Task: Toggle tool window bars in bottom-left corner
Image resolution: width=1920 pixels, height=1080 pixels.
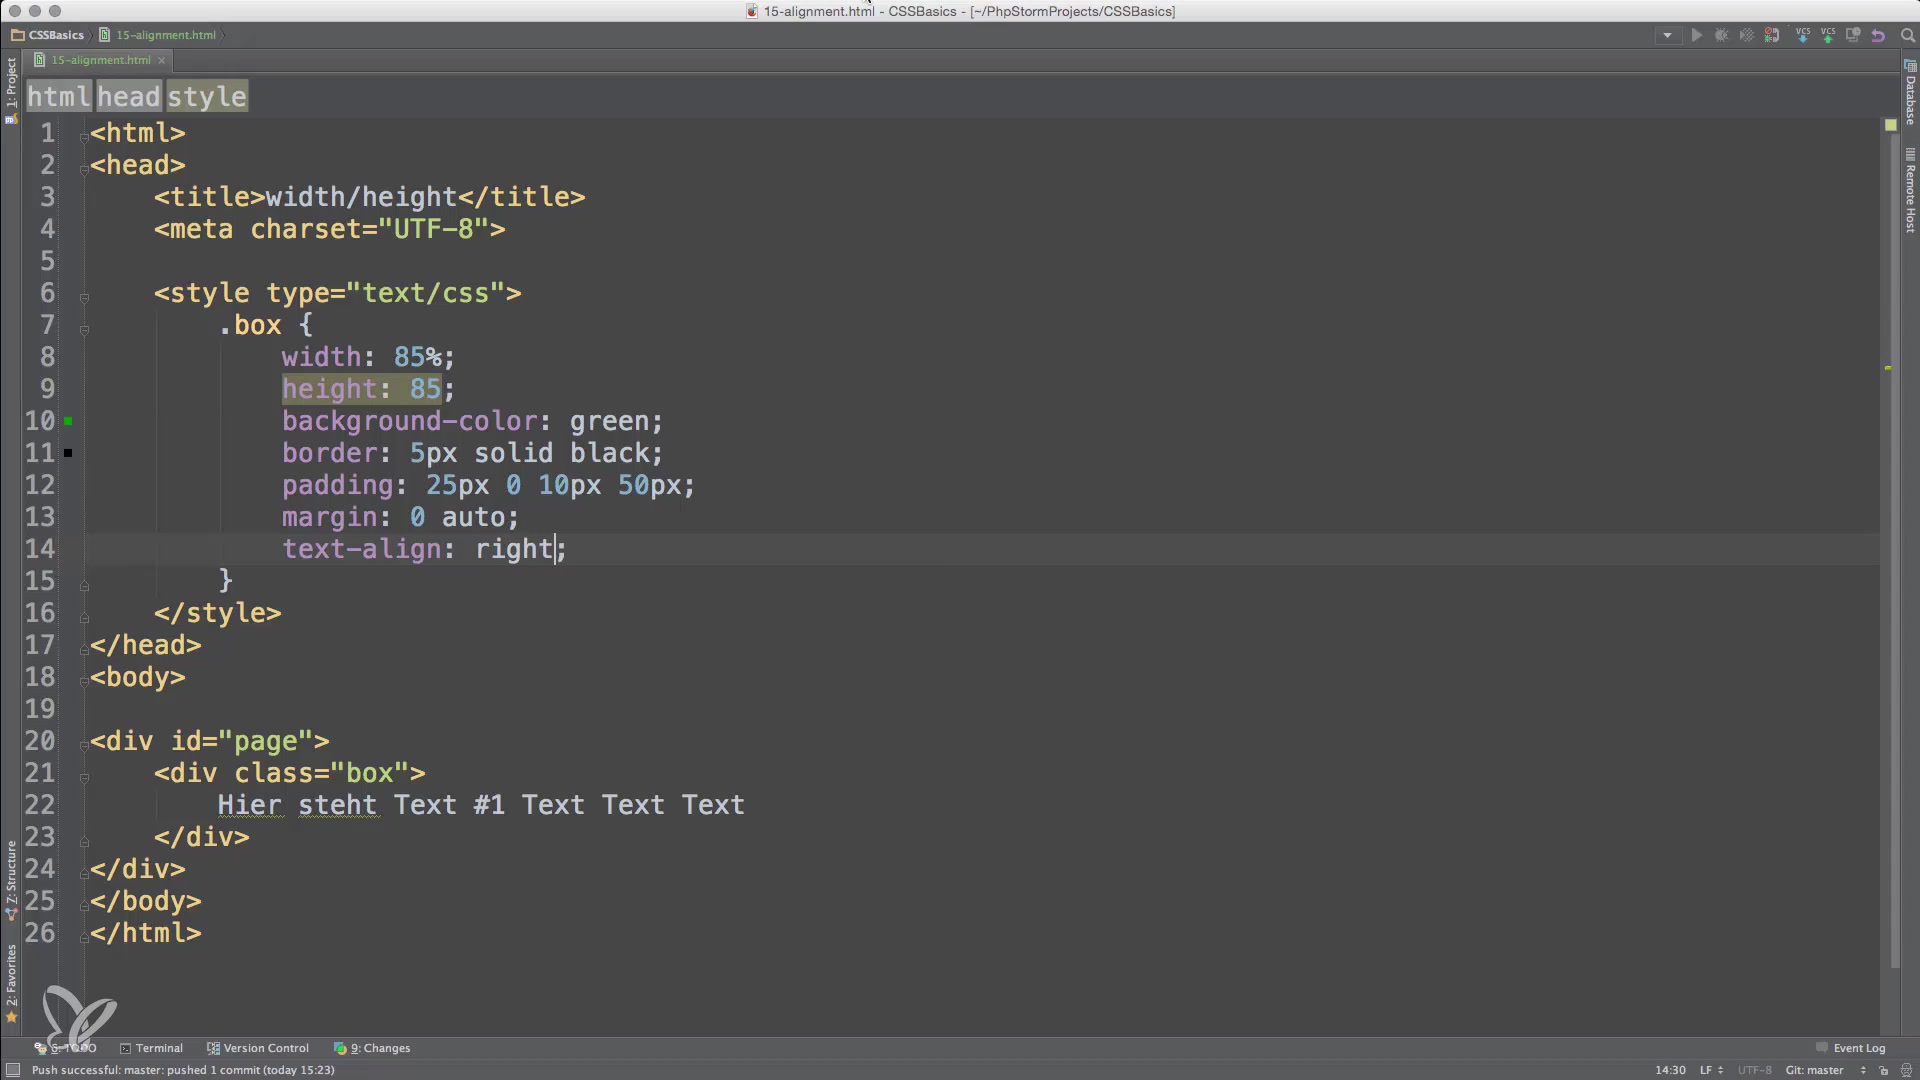Action: tap(13, 1070)
